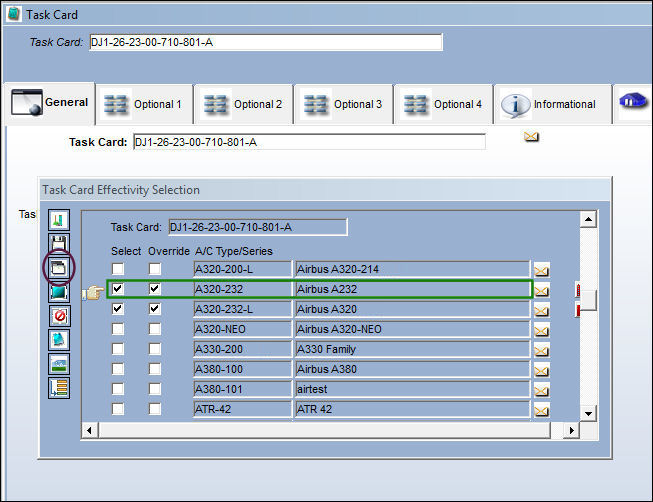
Task: Click the floppy disk save icon
Action: click(59, 243)
